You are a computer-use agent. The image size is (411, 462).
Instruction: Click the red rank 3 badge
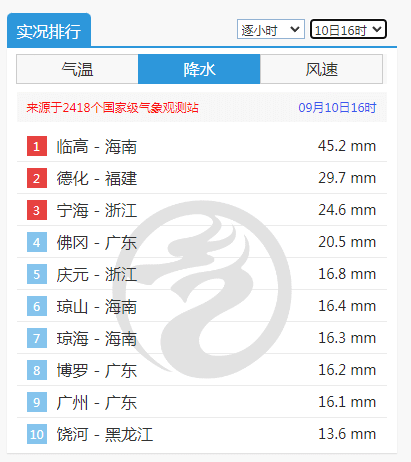pyautogui.click(x=37, y=210)
